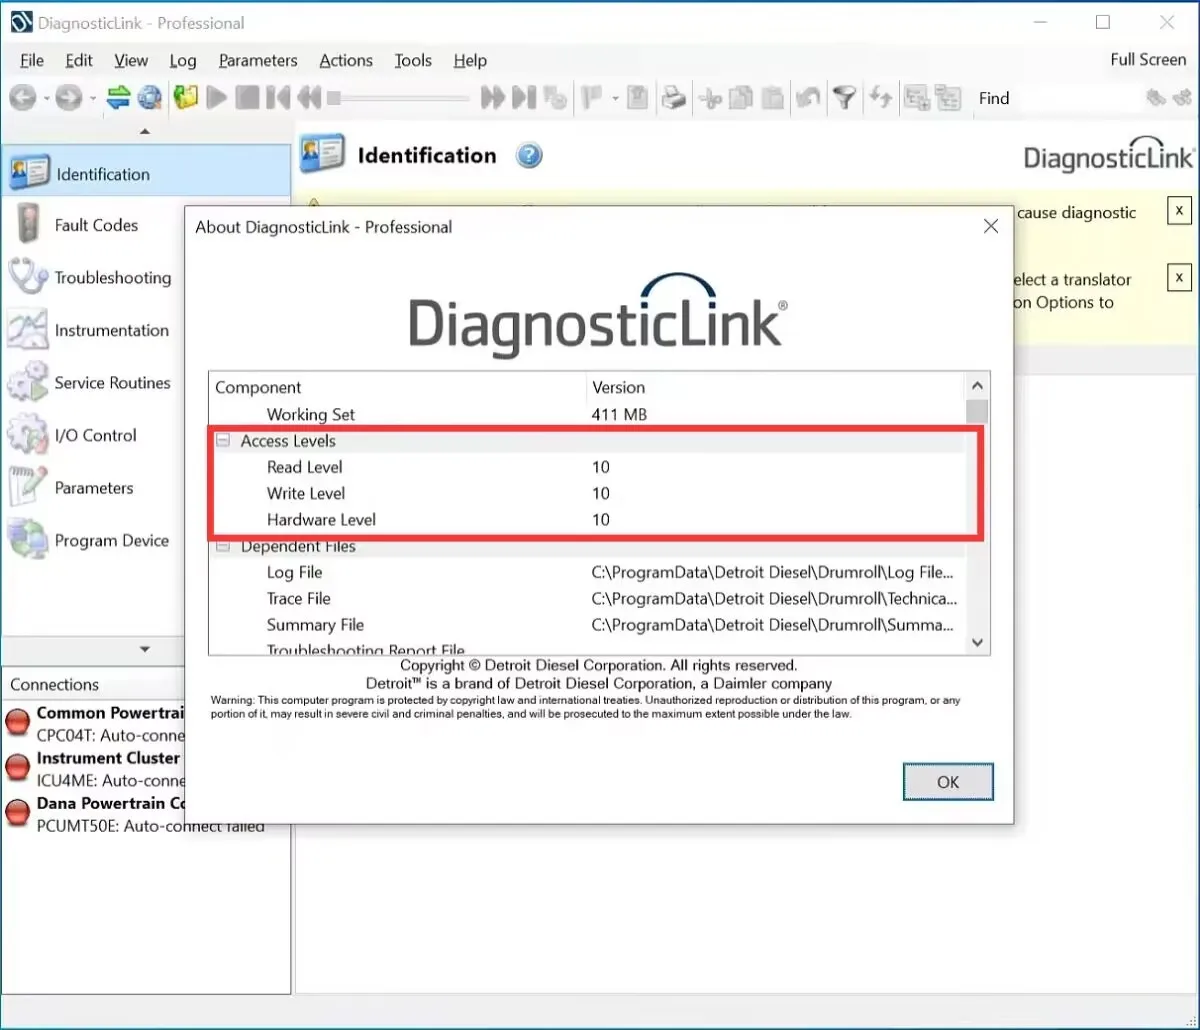Click the Forward navigation arrow in the toolbar

[x=68, y=97]
